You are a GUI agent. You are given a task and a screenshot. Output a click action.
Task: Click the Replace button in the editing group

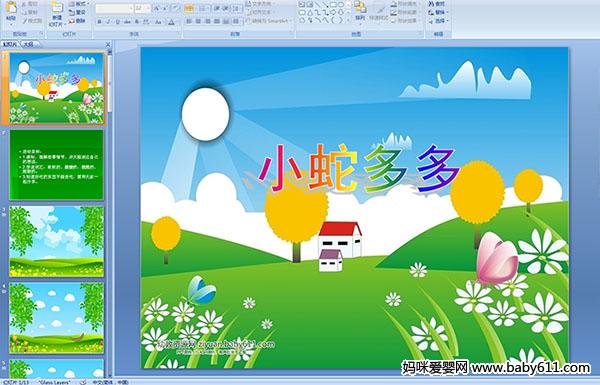tap(437, 12)
